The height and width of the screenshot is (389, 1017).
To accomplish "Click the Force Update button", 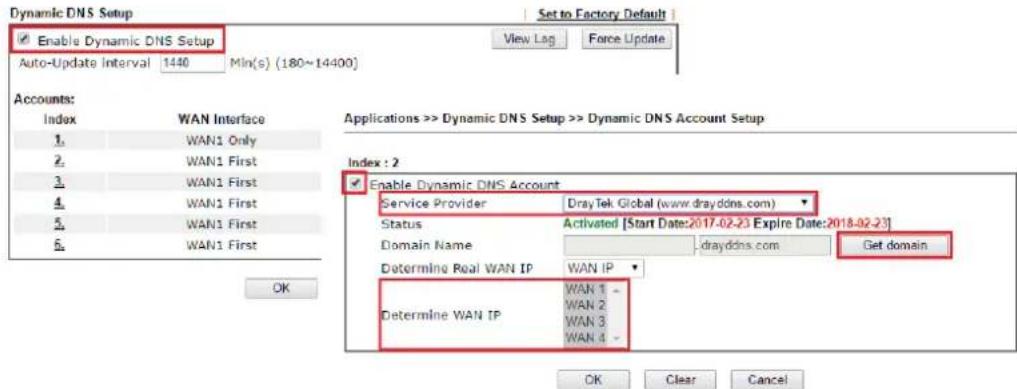I will coord(627,39).
